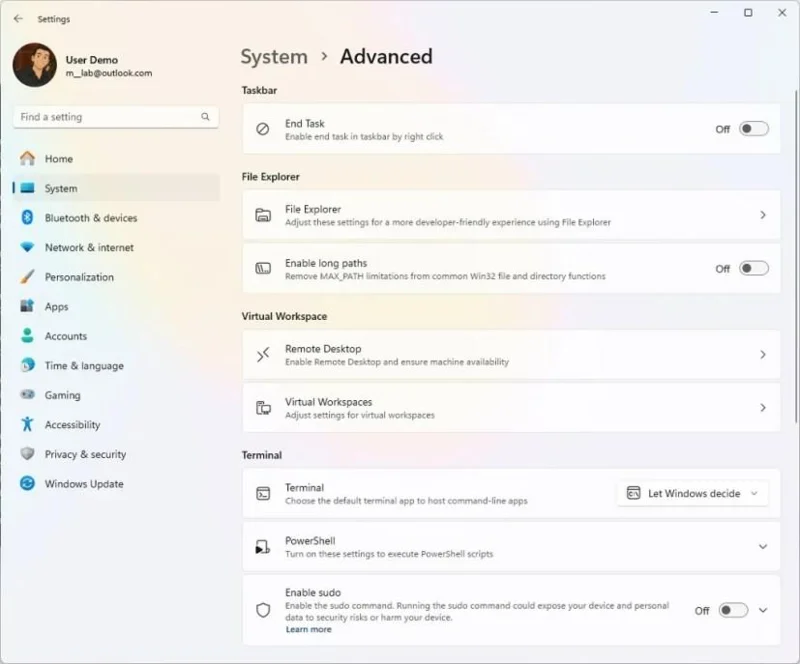Open Privacy & security page
This screenshot has height=664, width=800.
tap(116, 454)
